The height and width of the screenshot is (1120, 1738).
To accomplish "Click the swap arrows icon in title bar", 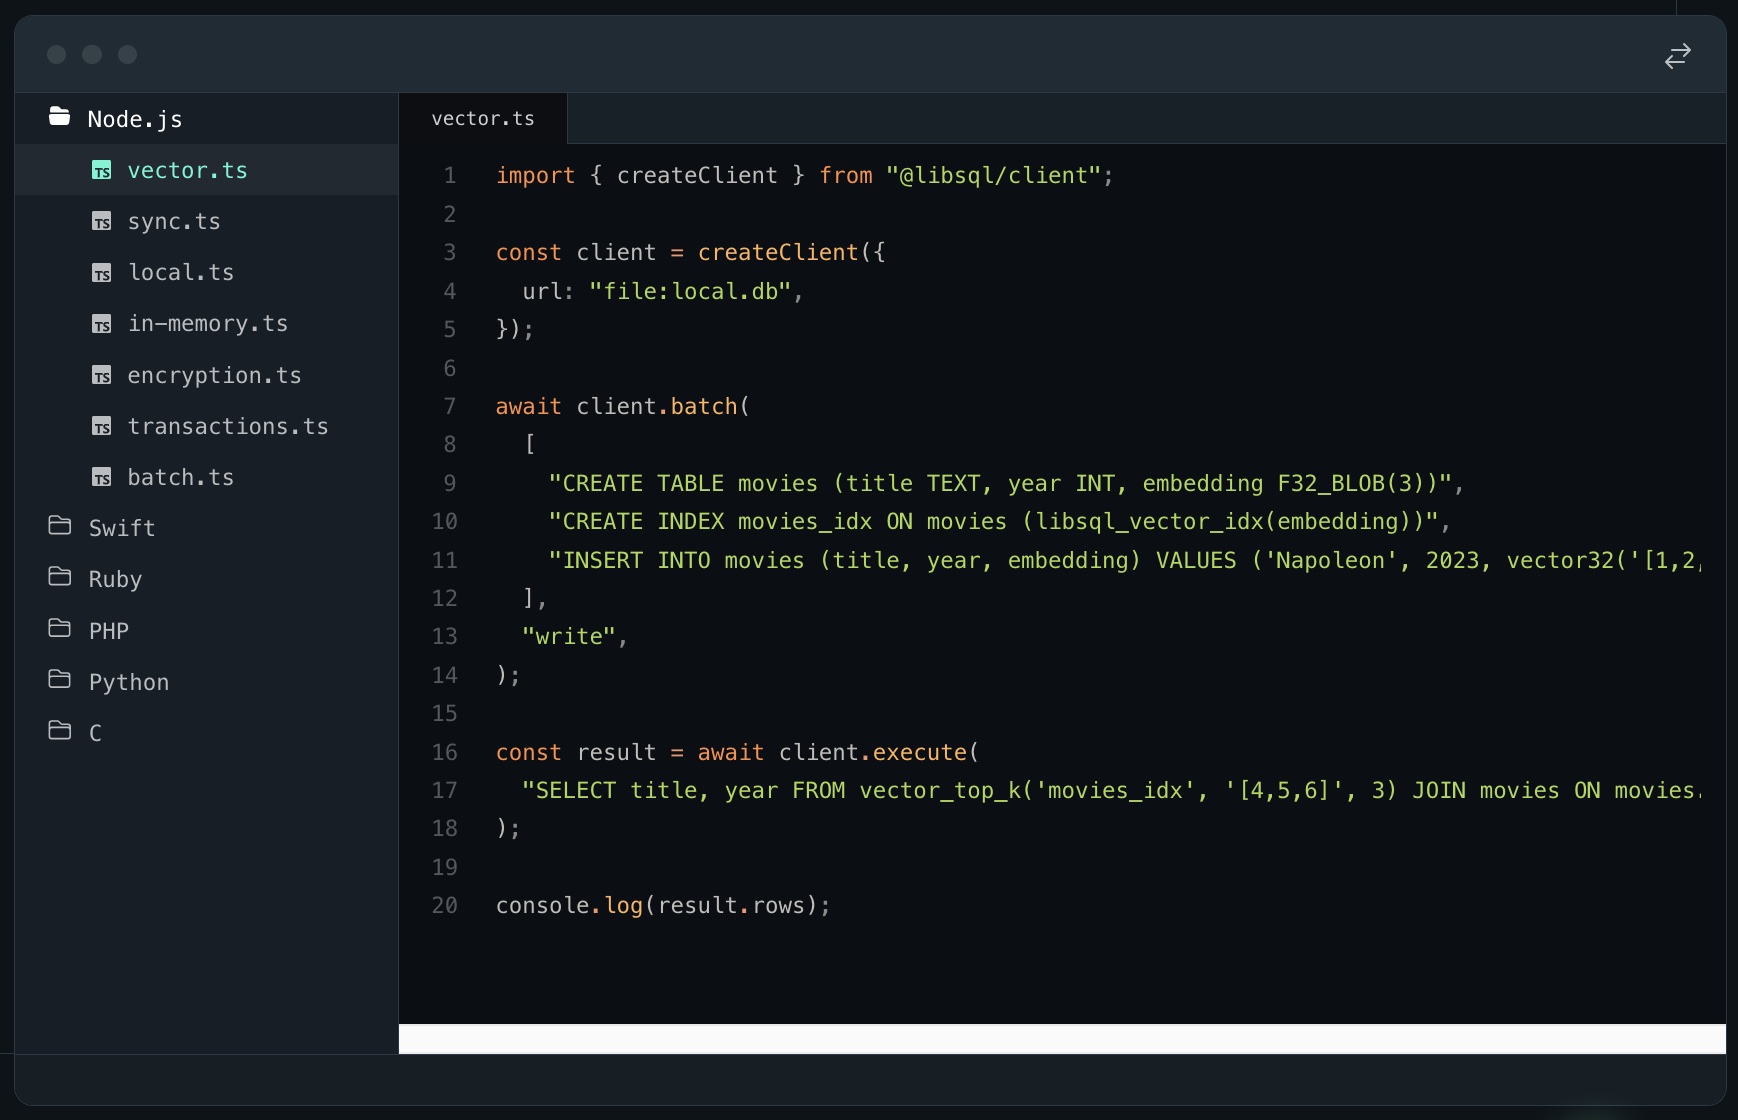I will 1677,56.
